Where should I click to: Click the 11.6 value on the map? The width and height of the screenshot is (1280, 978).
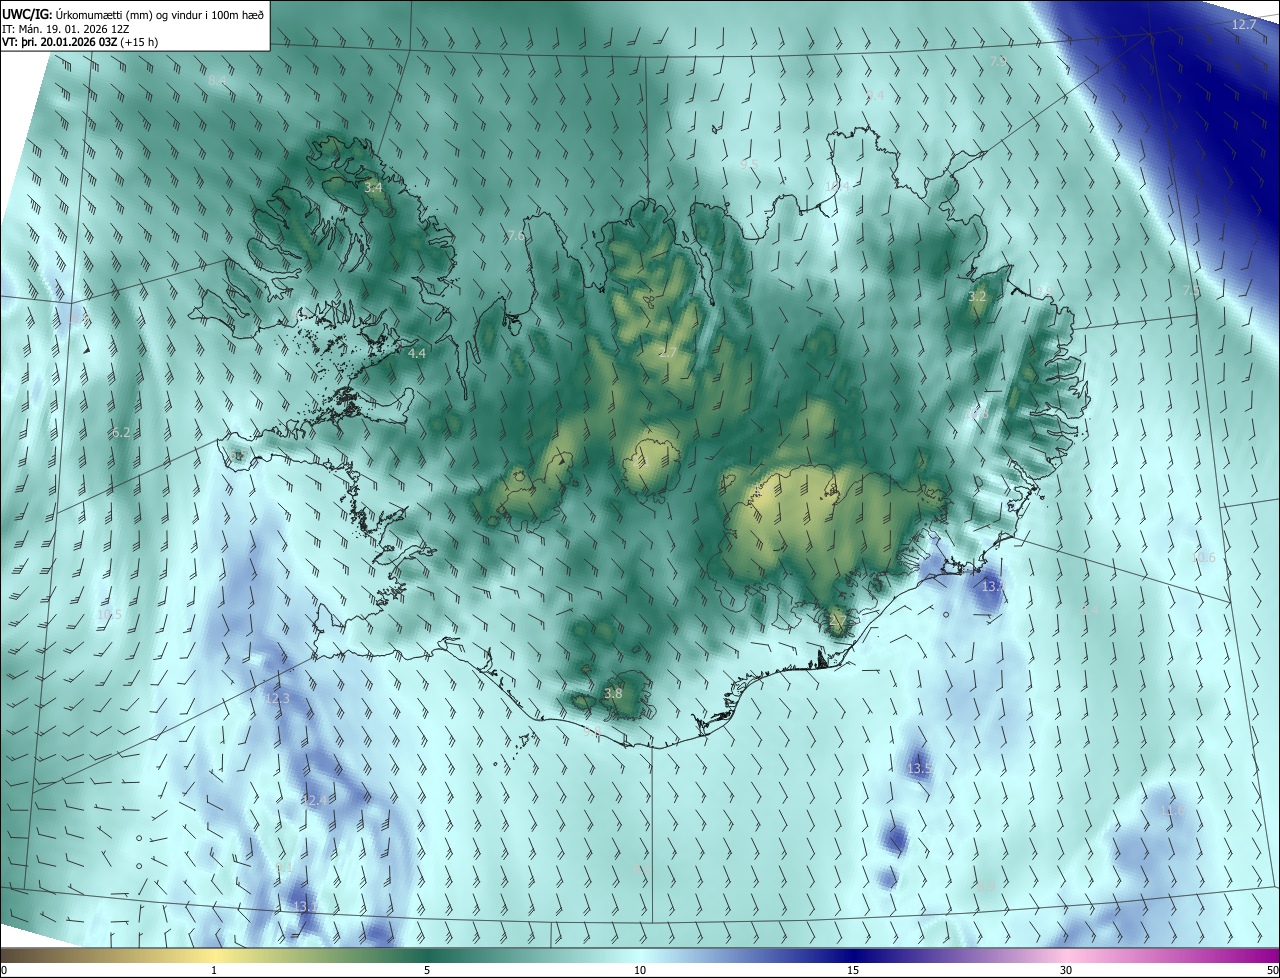pyautogui.click(x=1172, y=810)
